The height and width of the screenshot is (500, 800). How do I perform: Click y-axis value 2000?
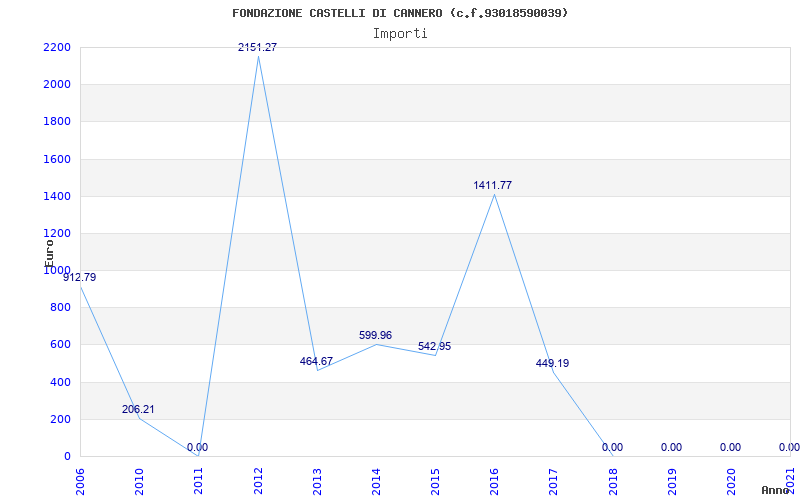click(x=58, y=85)
